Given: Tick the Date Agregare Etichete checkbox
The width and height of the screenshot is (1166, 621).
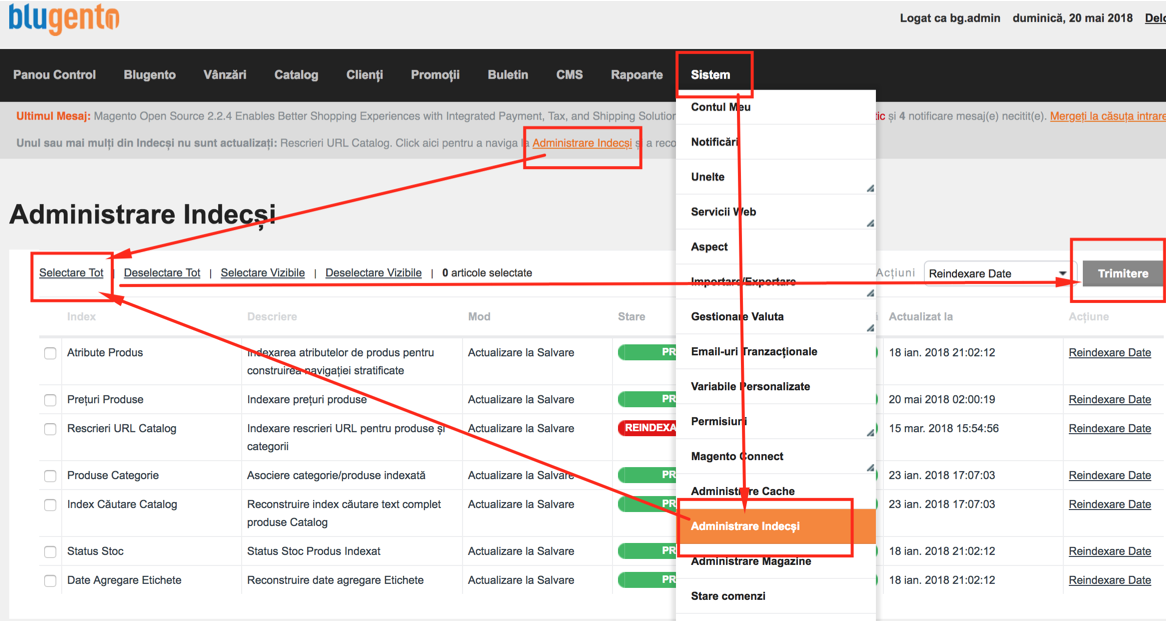Looking at the screenshot, I should 50,581.
